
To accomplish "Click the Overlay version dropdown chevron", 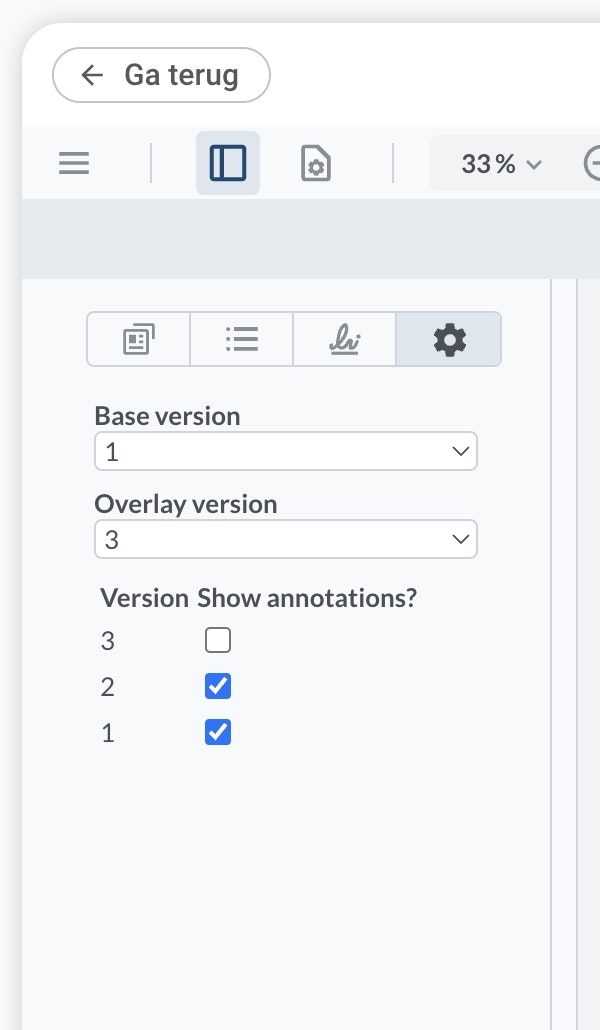I will (461, 540).
